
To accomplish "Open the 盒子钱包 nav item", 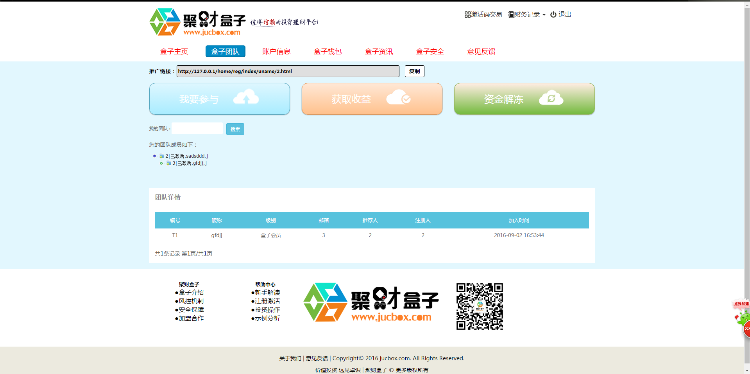I will coord(328,52).
